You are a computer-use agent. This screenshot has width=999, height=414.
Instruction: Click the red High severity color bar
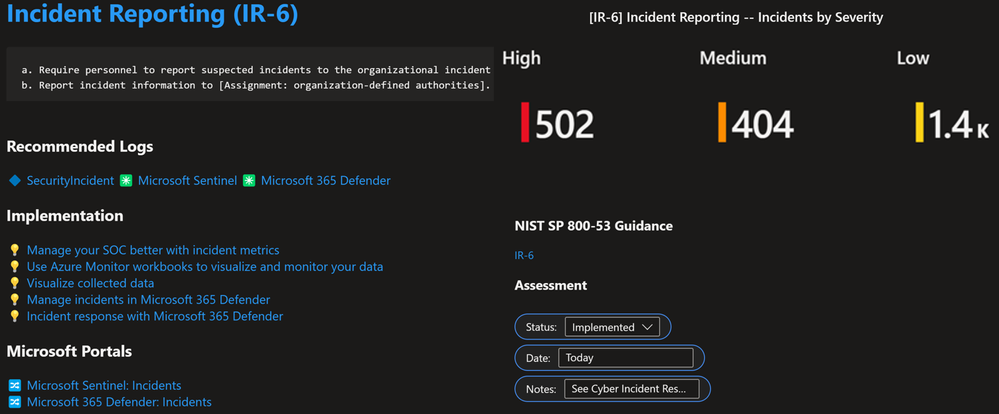pyautogui.click(x=525, y=122)
